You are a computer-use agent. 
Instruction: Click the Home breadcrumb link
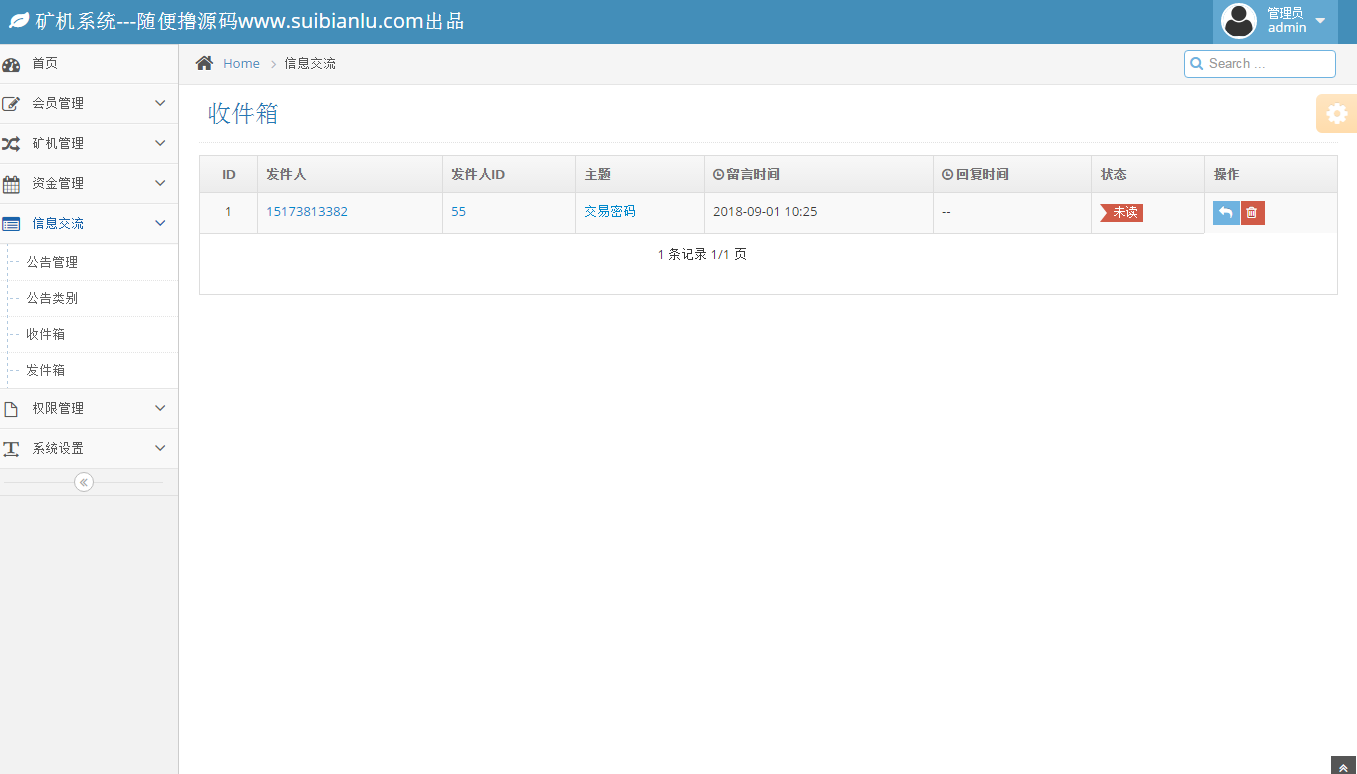(x=241, y=63)
